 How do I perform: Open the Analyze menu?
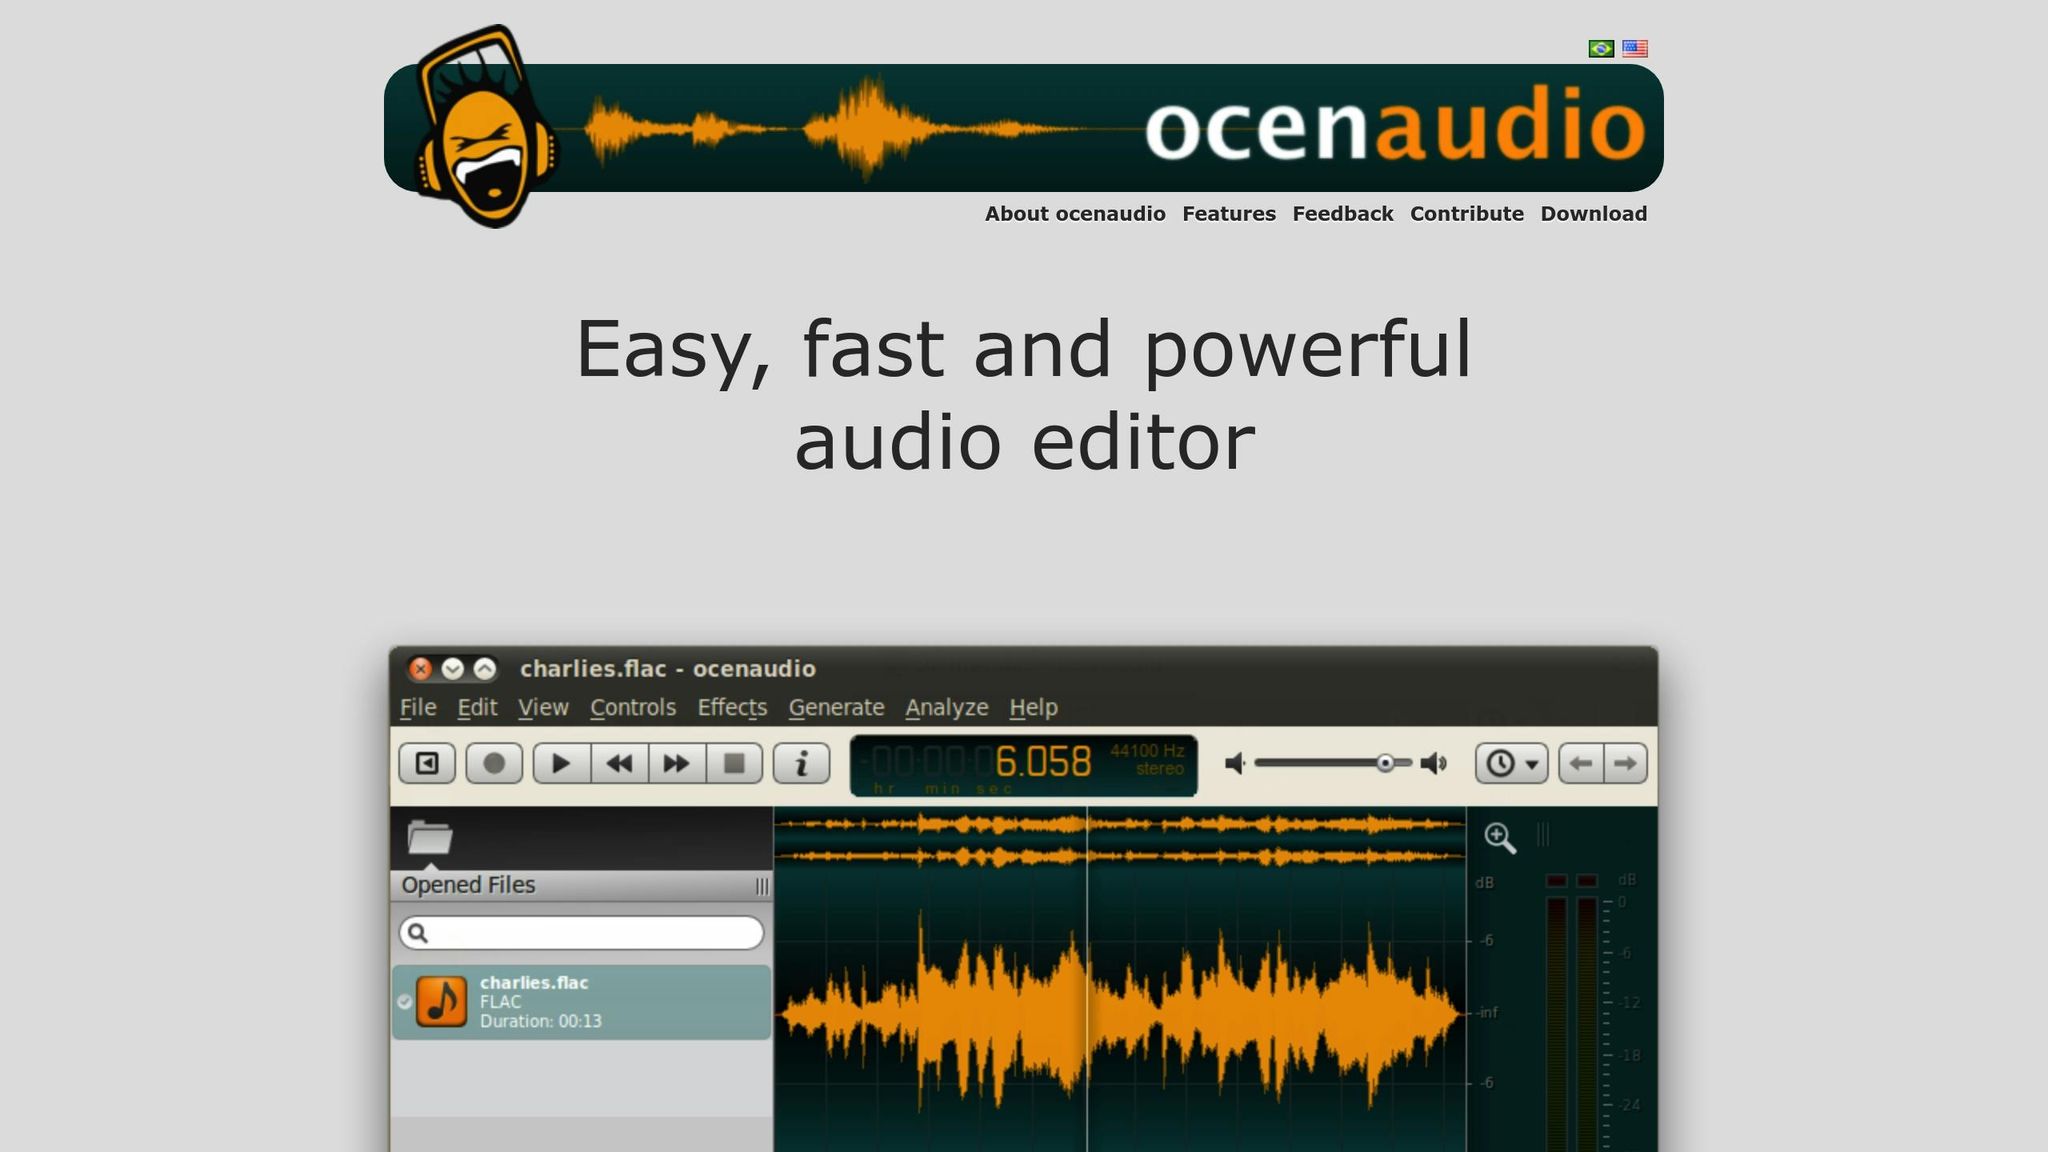pos(946,708)
